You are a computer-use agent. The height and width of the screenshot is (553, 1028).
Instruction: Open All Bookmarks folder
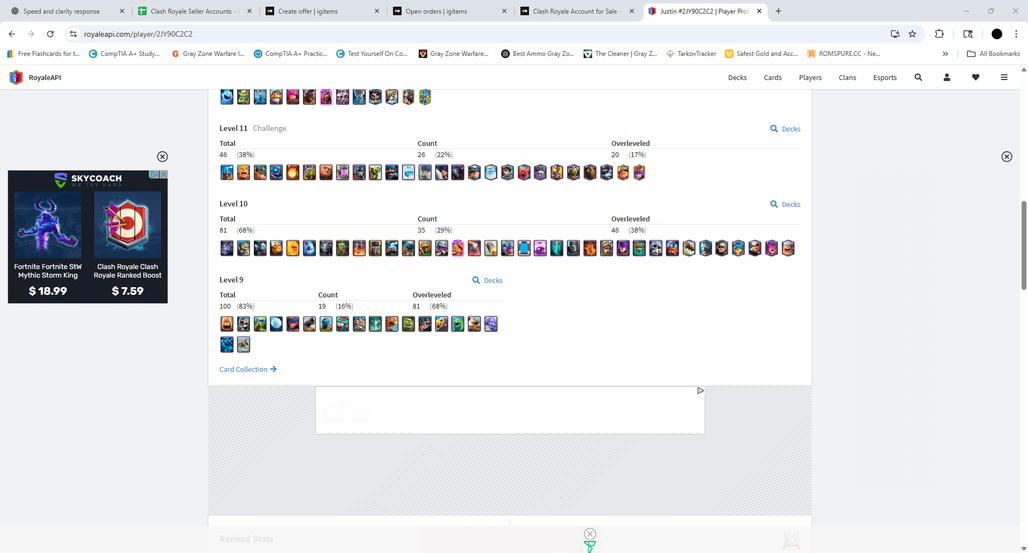[x=993, y=54]
